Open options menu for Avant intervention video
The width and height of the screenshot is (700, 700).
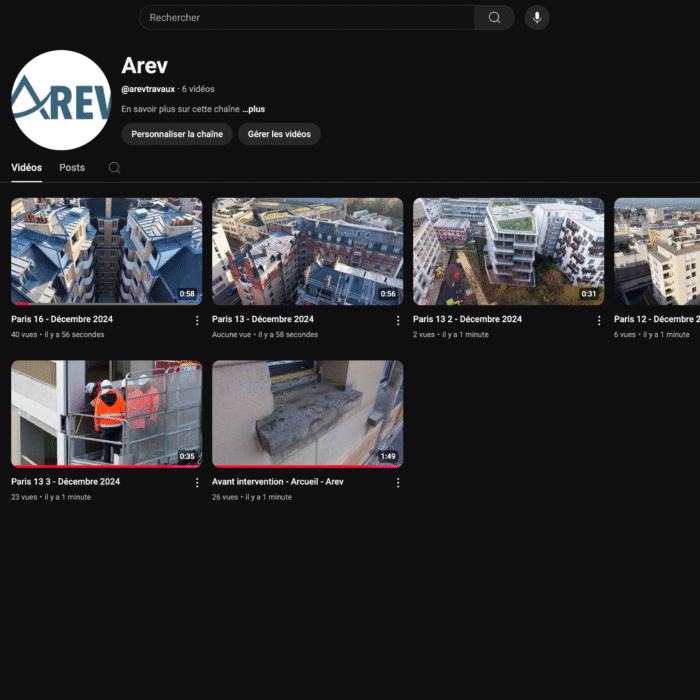(398, 482)
